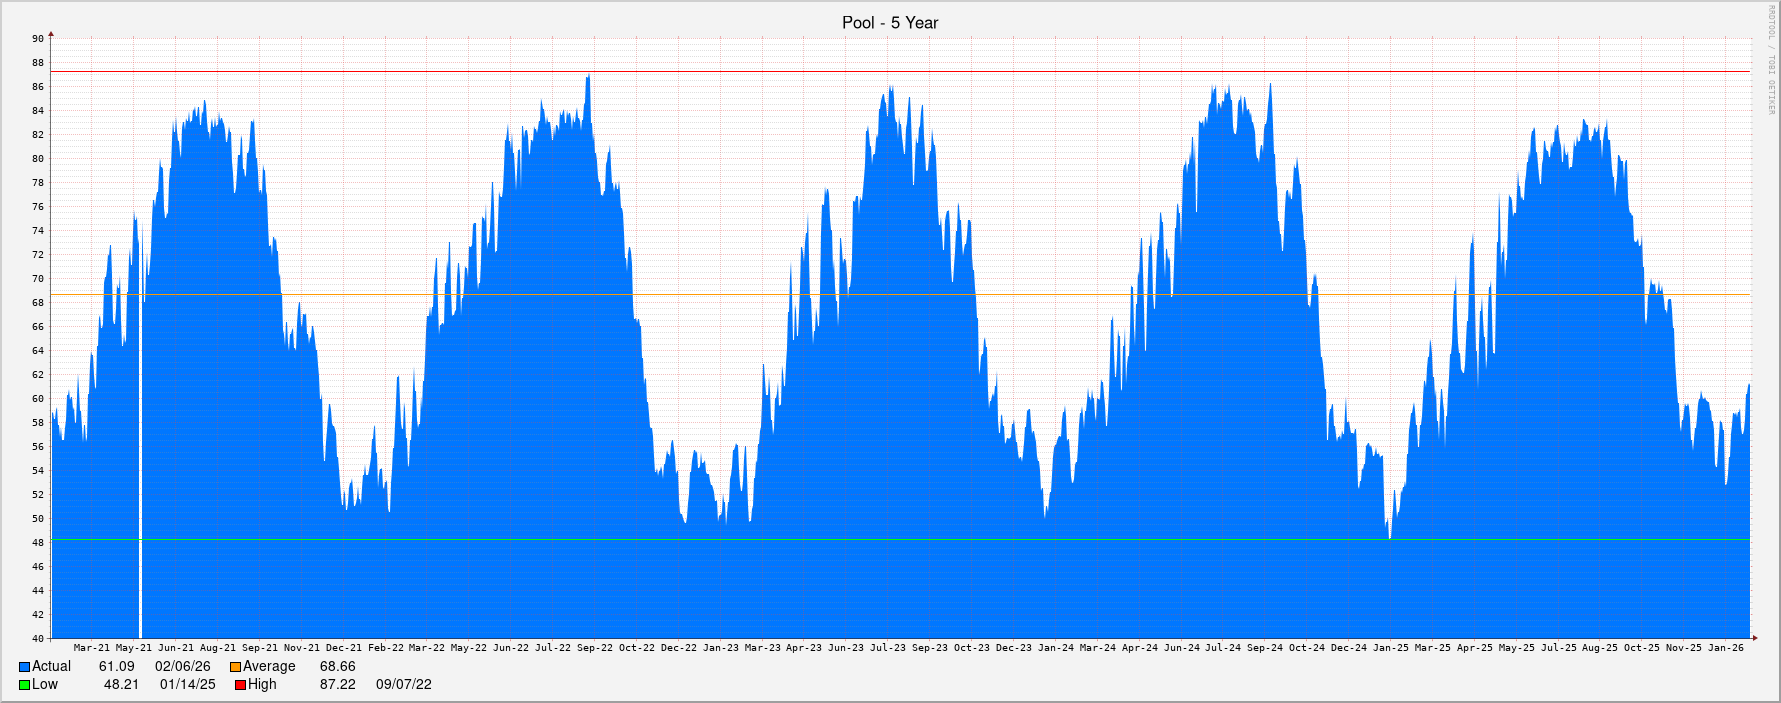Click the Mar-21 label on the time axis
1781x703 pixels.
click(92, 648)
